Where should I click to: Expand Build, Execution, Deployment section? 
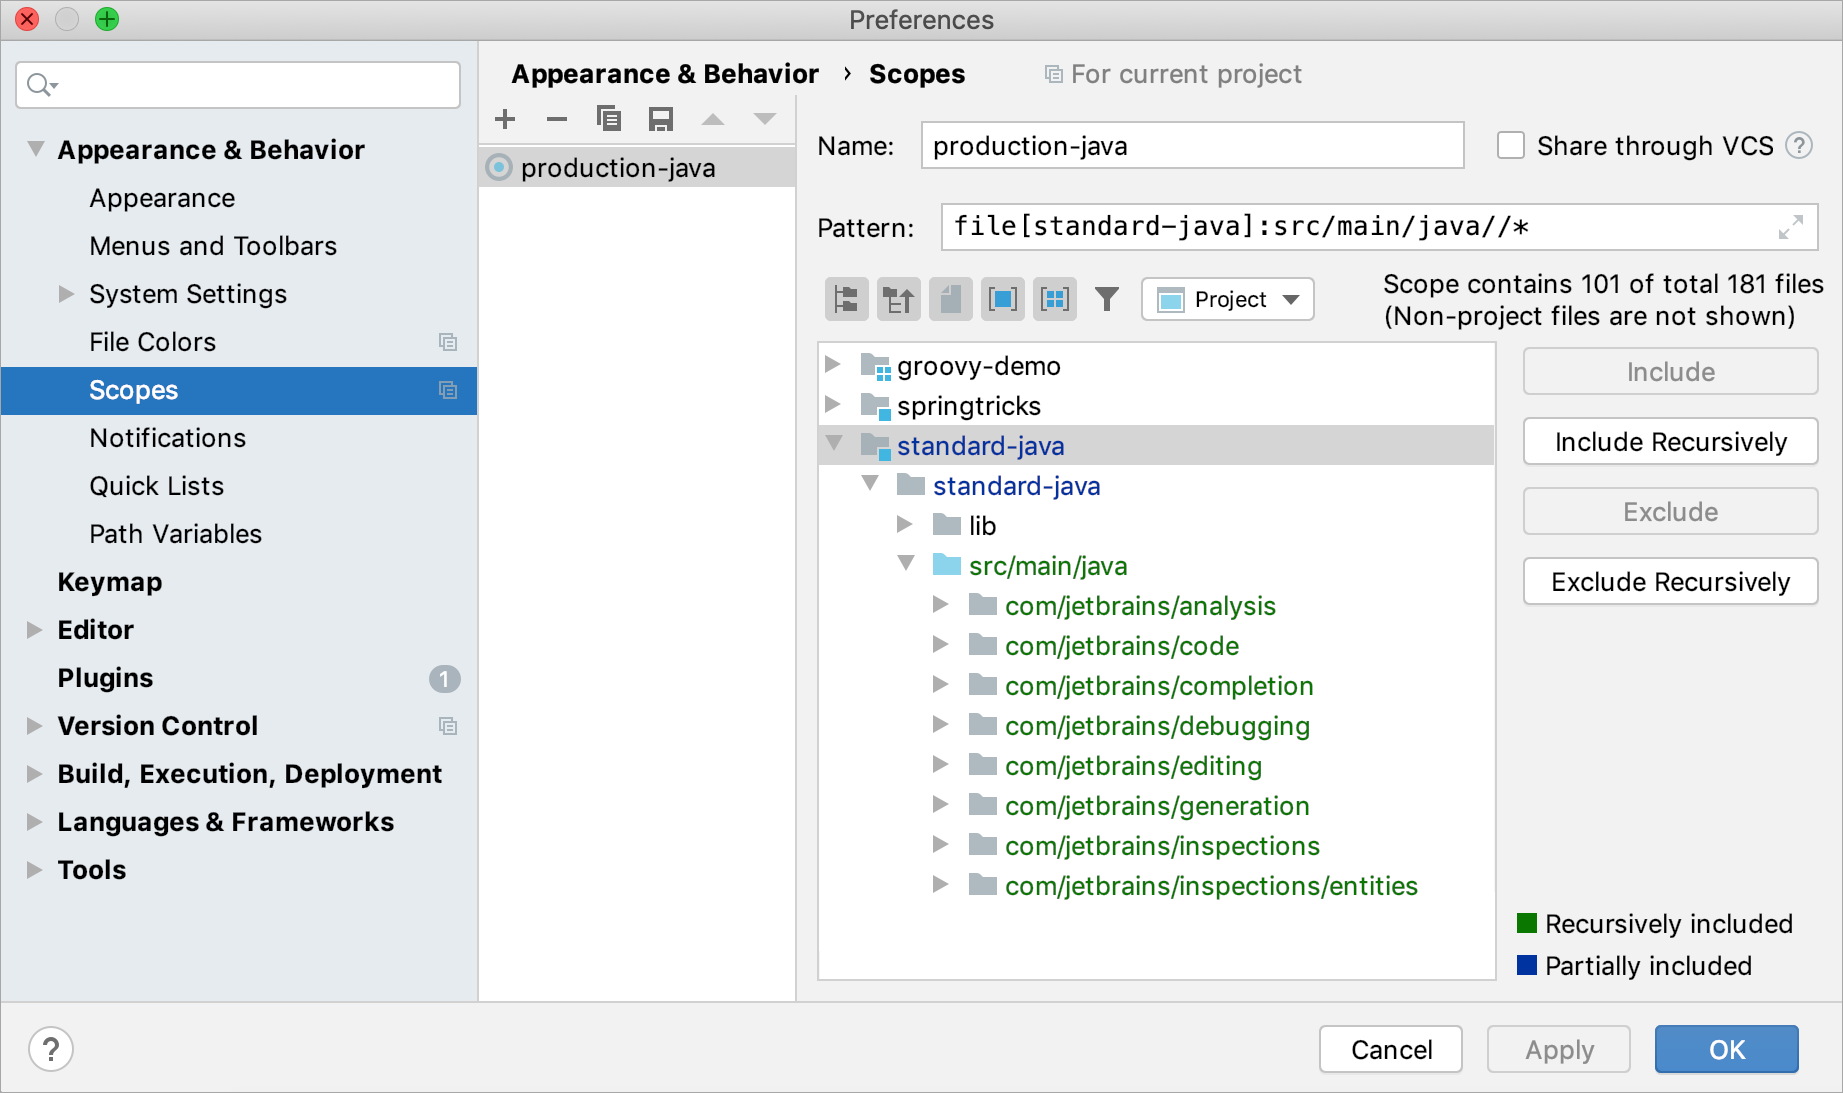[34, 773]
